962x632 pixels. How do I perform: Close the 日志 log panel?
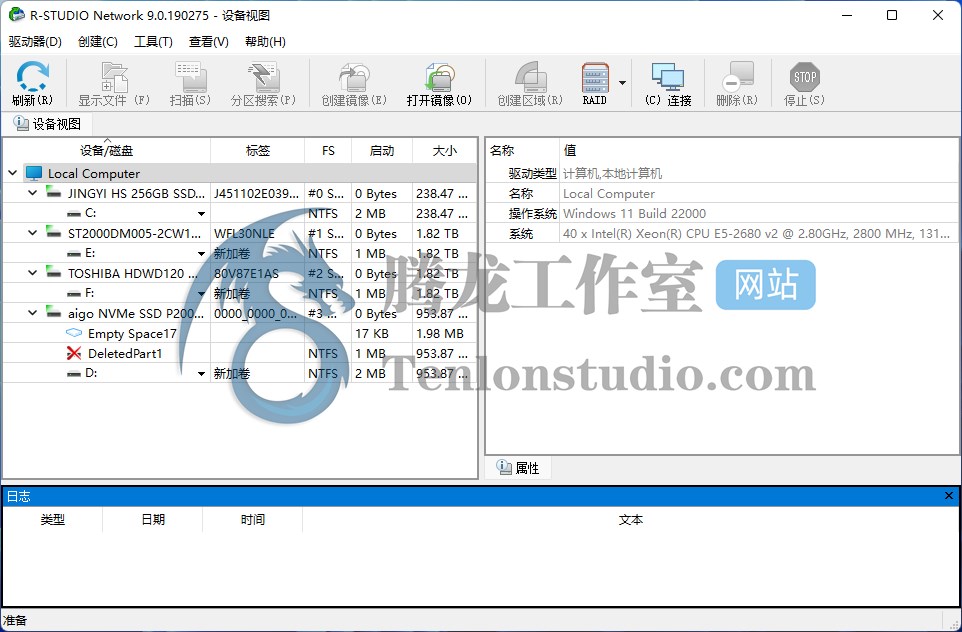coord(949,496)
